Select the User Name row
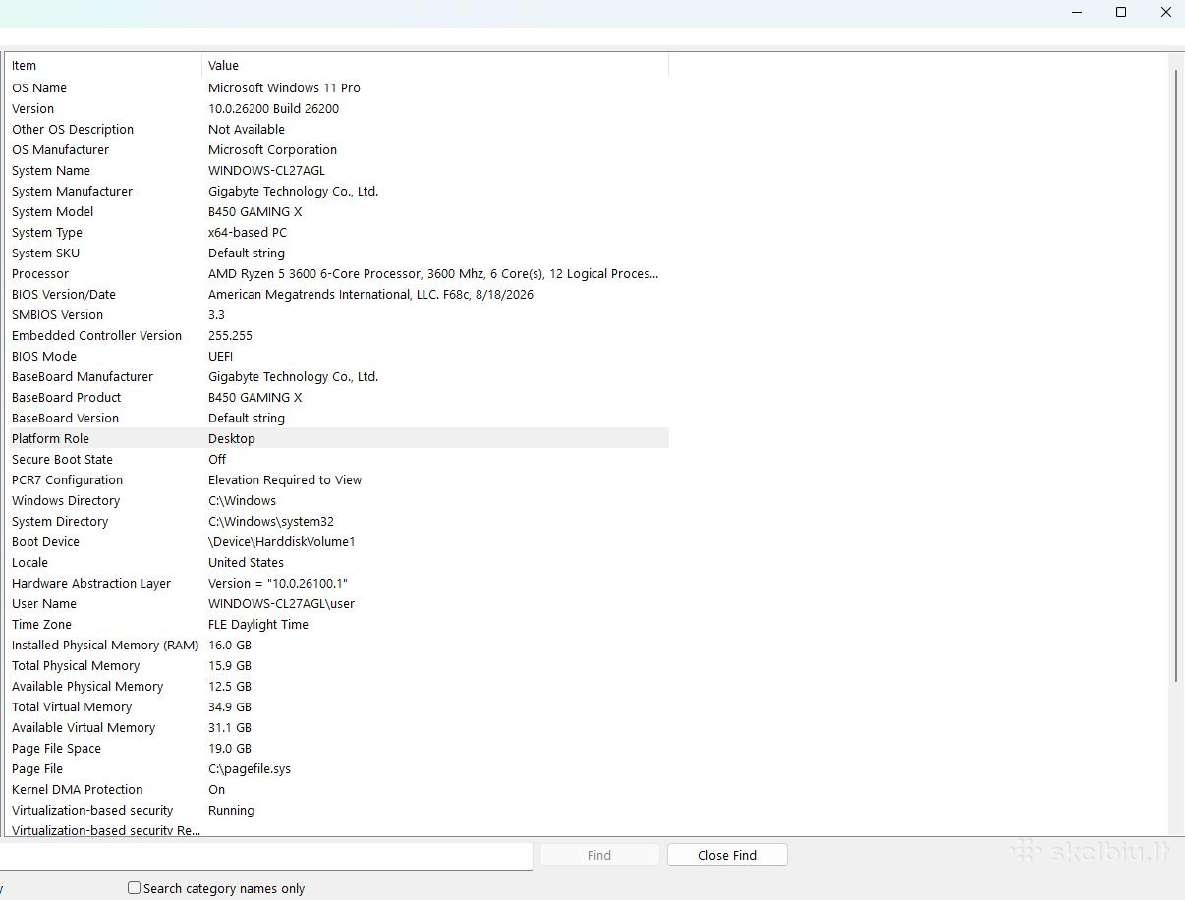The height and width of the screenshot is (900, 1185). [x=337, y=604]
